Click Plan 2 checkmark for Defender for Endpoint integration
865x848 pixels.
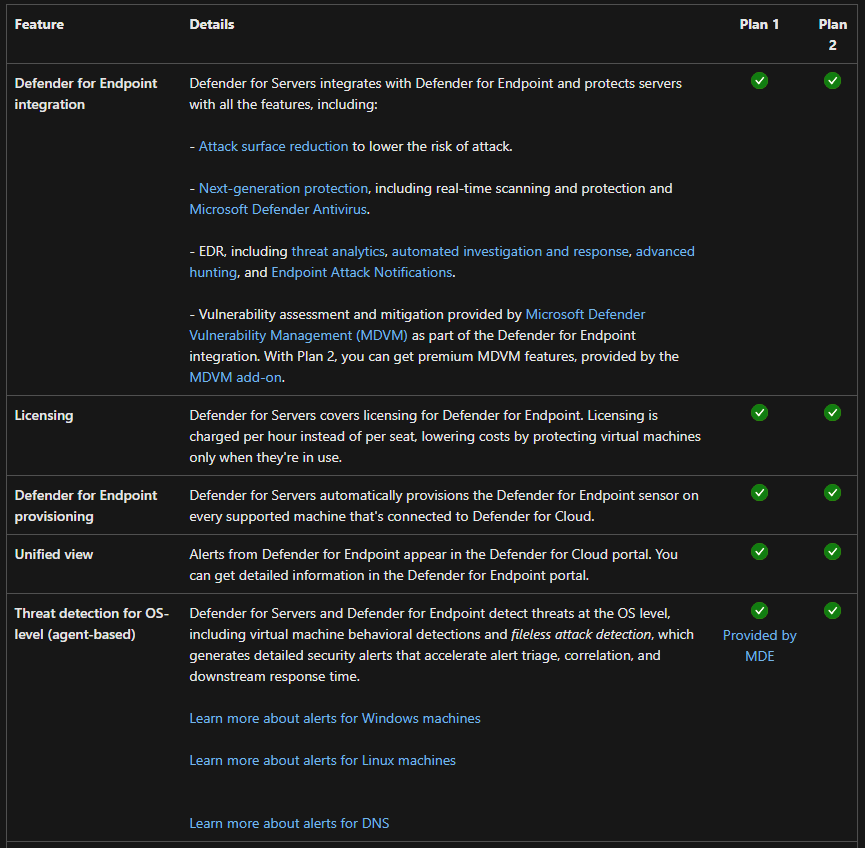832,81
